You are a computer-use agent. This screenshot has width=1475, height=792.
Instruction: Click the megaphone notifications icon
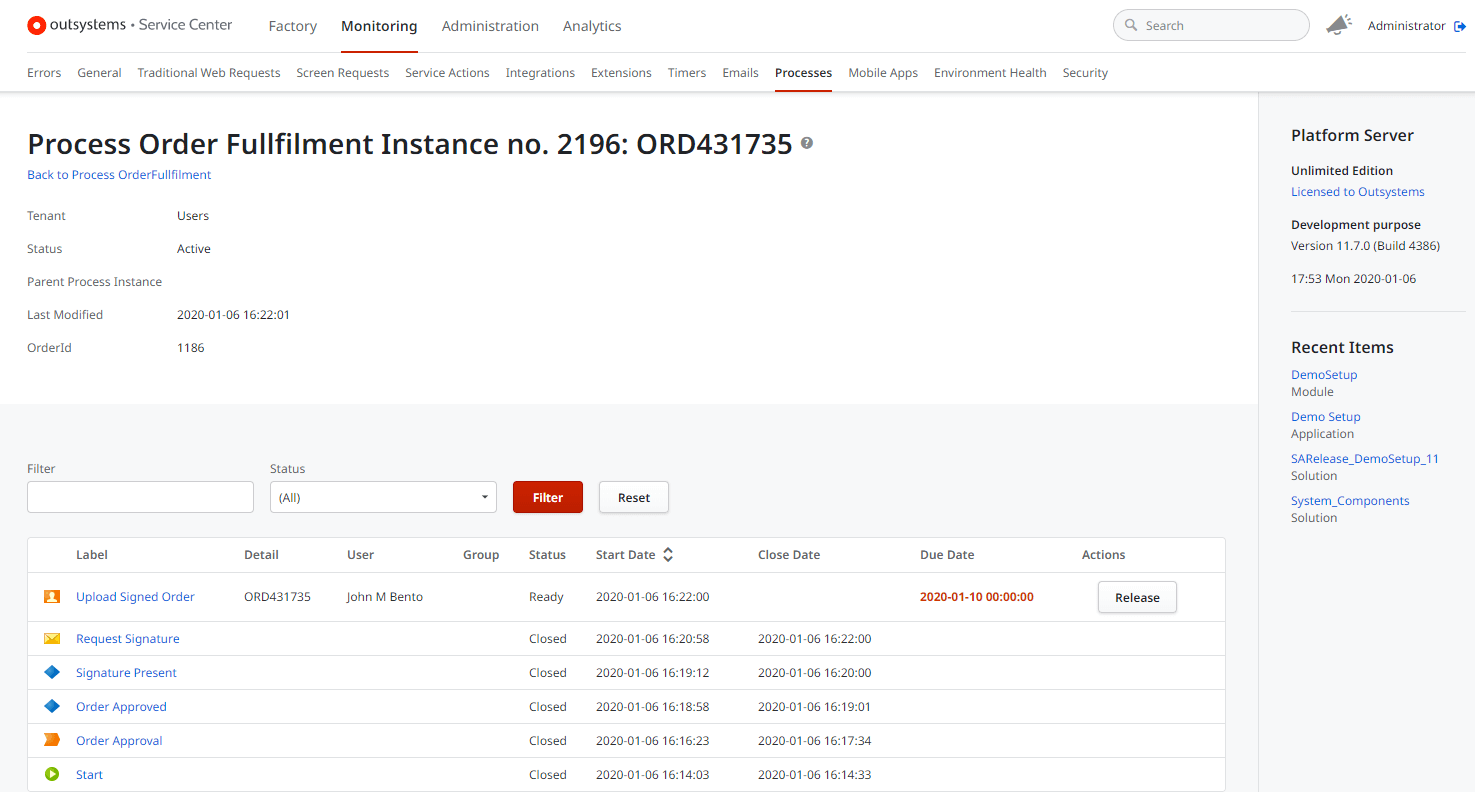(x=1338, y=26)
